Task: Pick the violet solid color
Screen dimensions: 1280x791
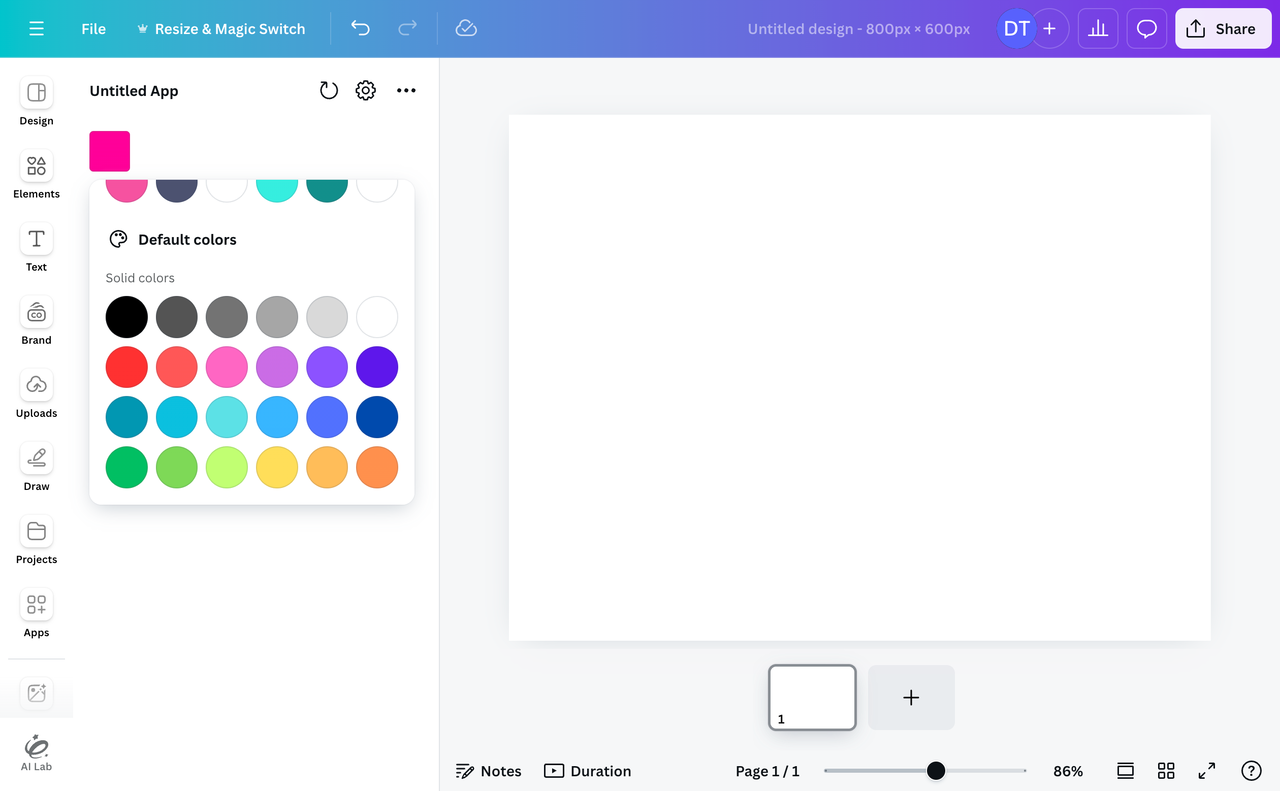Action: point(327,367)
